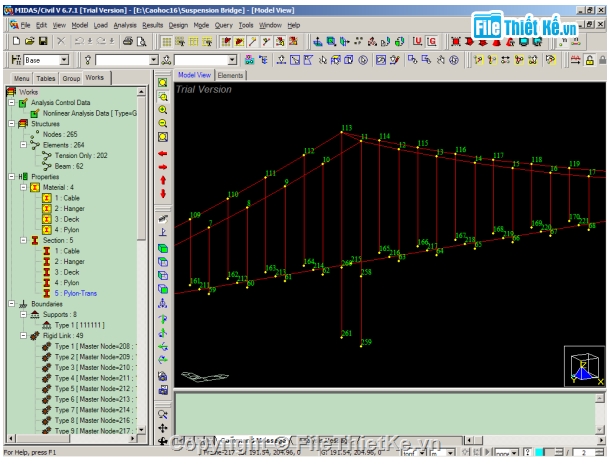The image size is (610, 467).
Task: Click the 3D view orientation cube widget
Action: pos(585,366)
